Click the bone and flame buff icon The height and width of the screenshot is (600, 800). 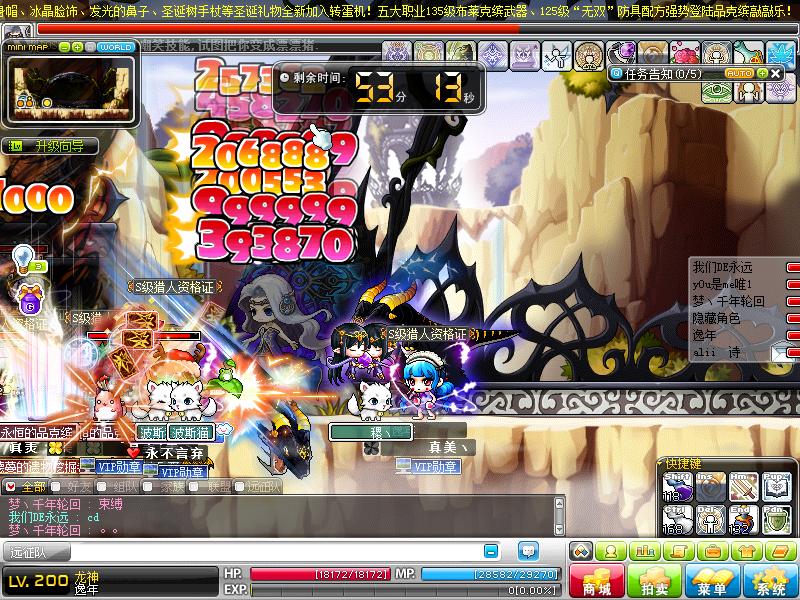coord(748,53)
